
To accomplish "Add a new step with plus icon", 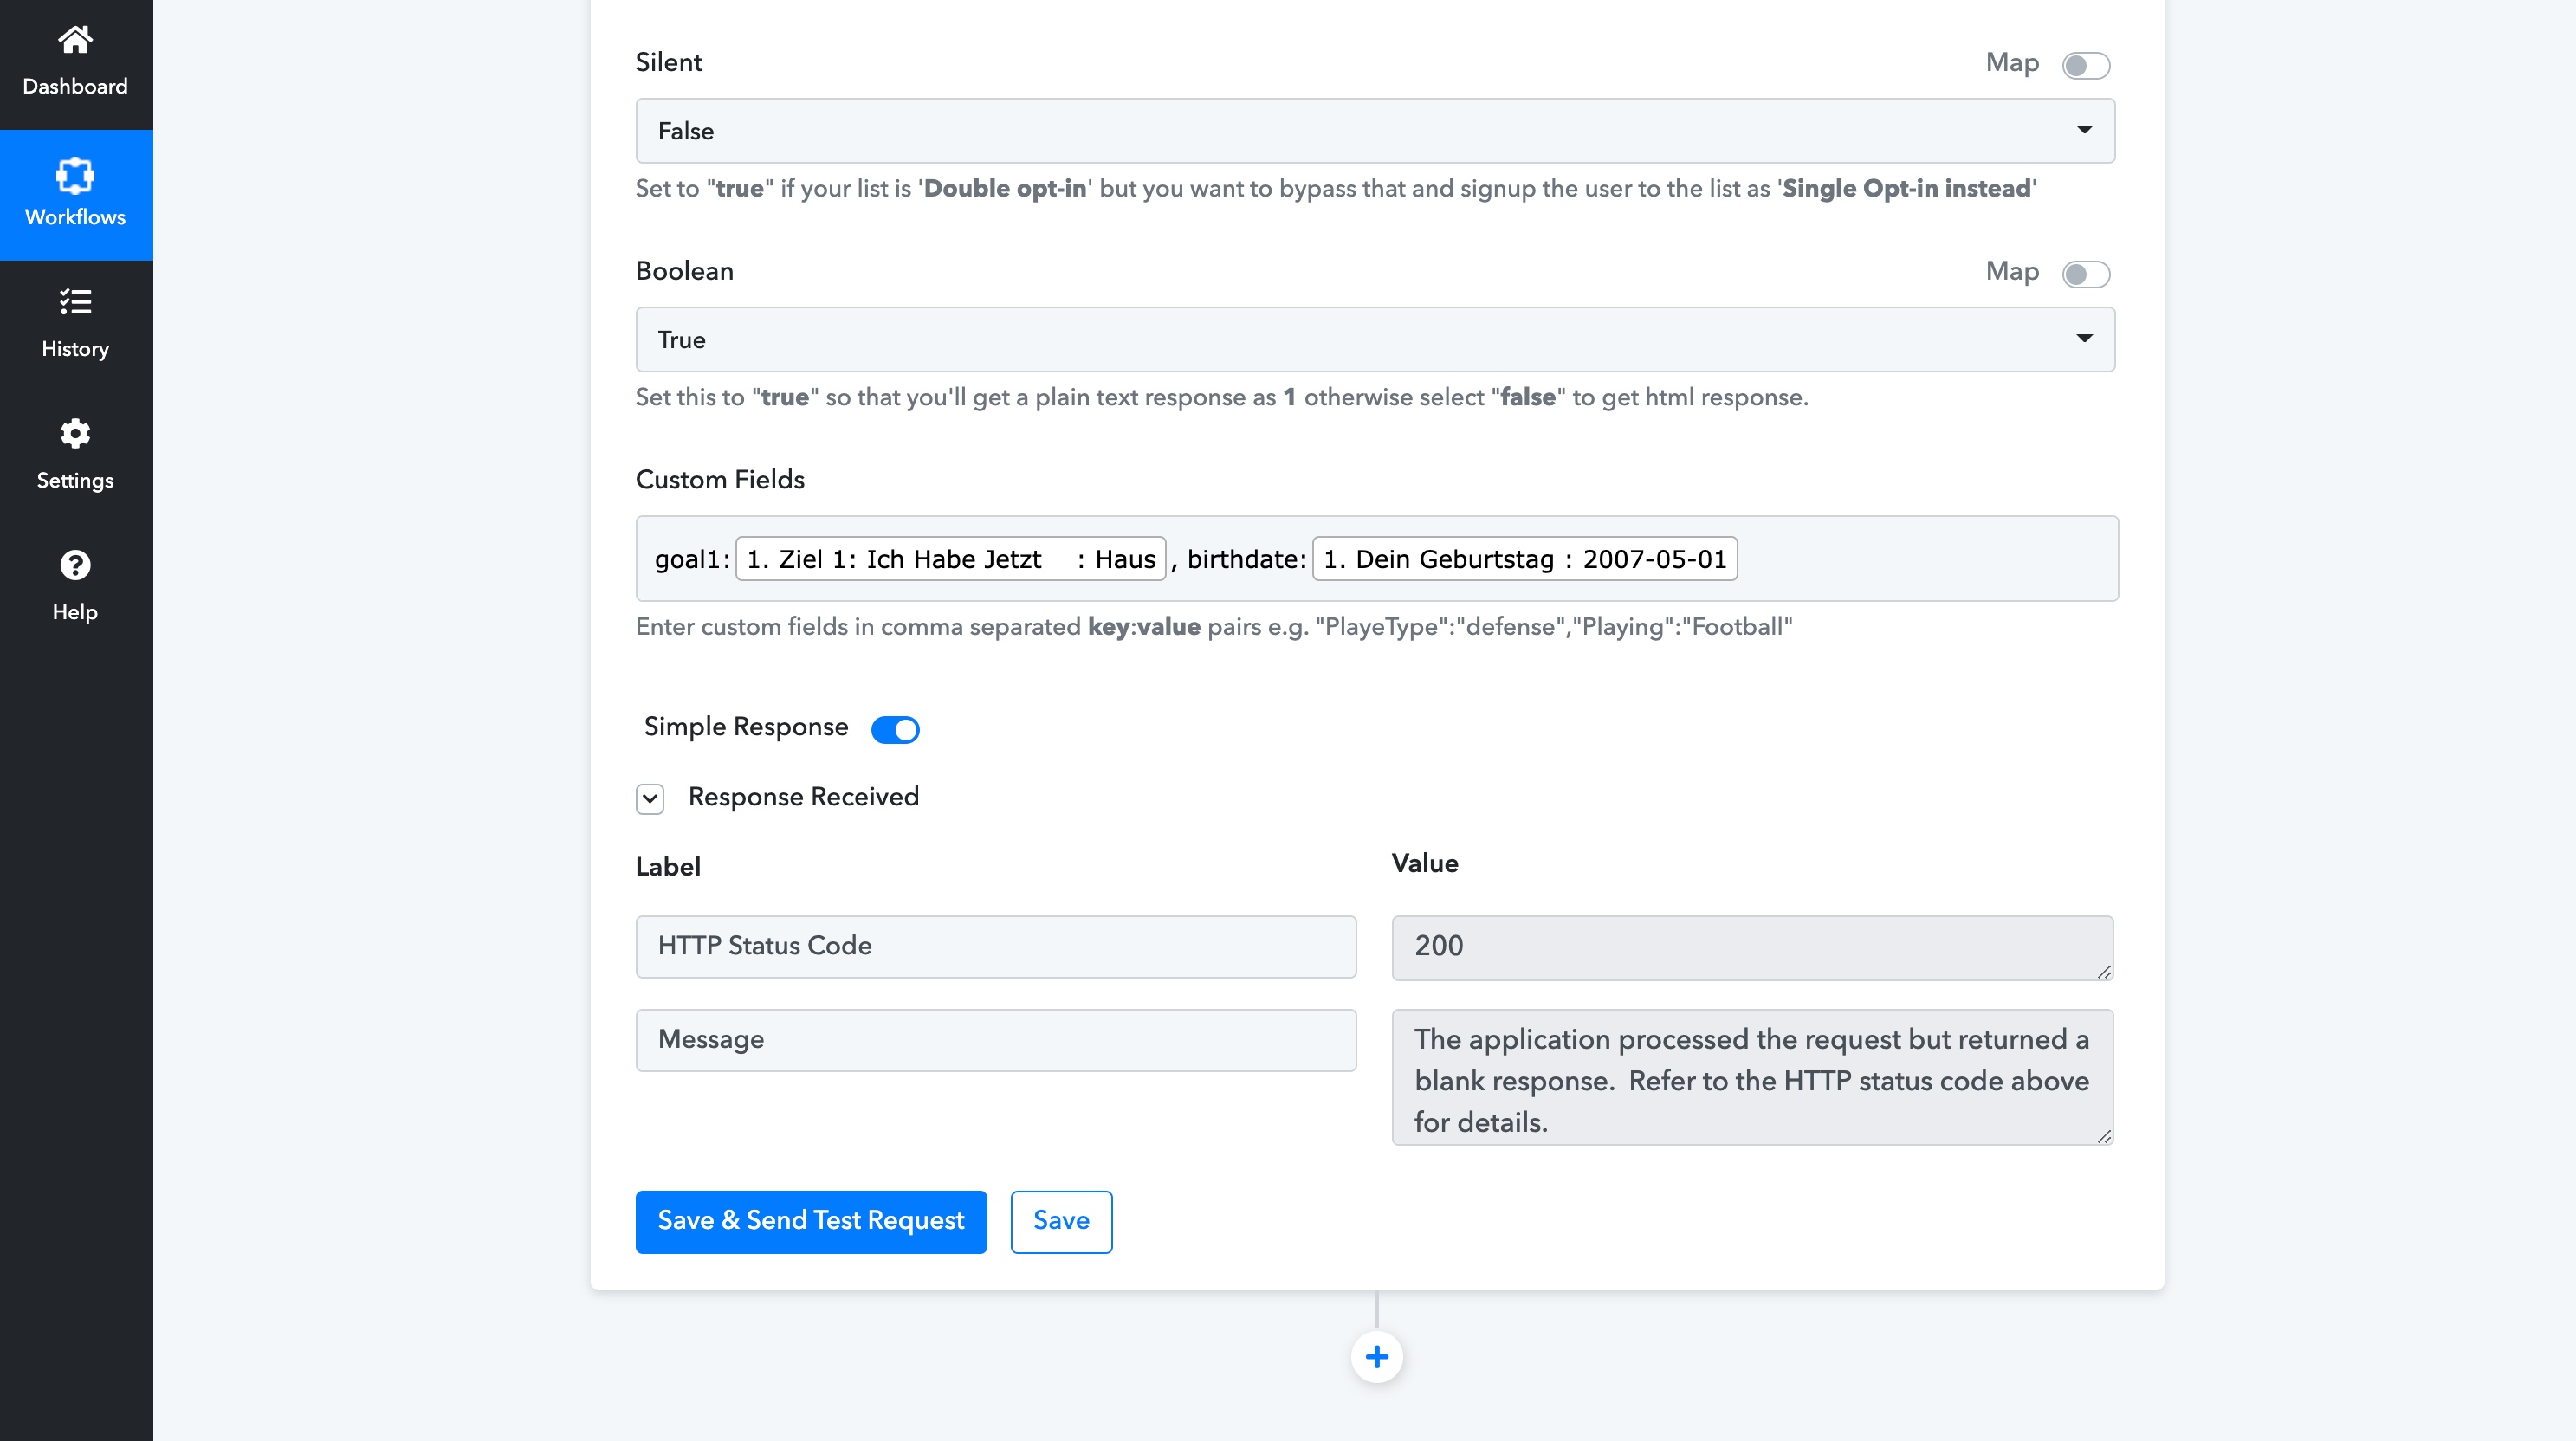I will [1377, 1357].
